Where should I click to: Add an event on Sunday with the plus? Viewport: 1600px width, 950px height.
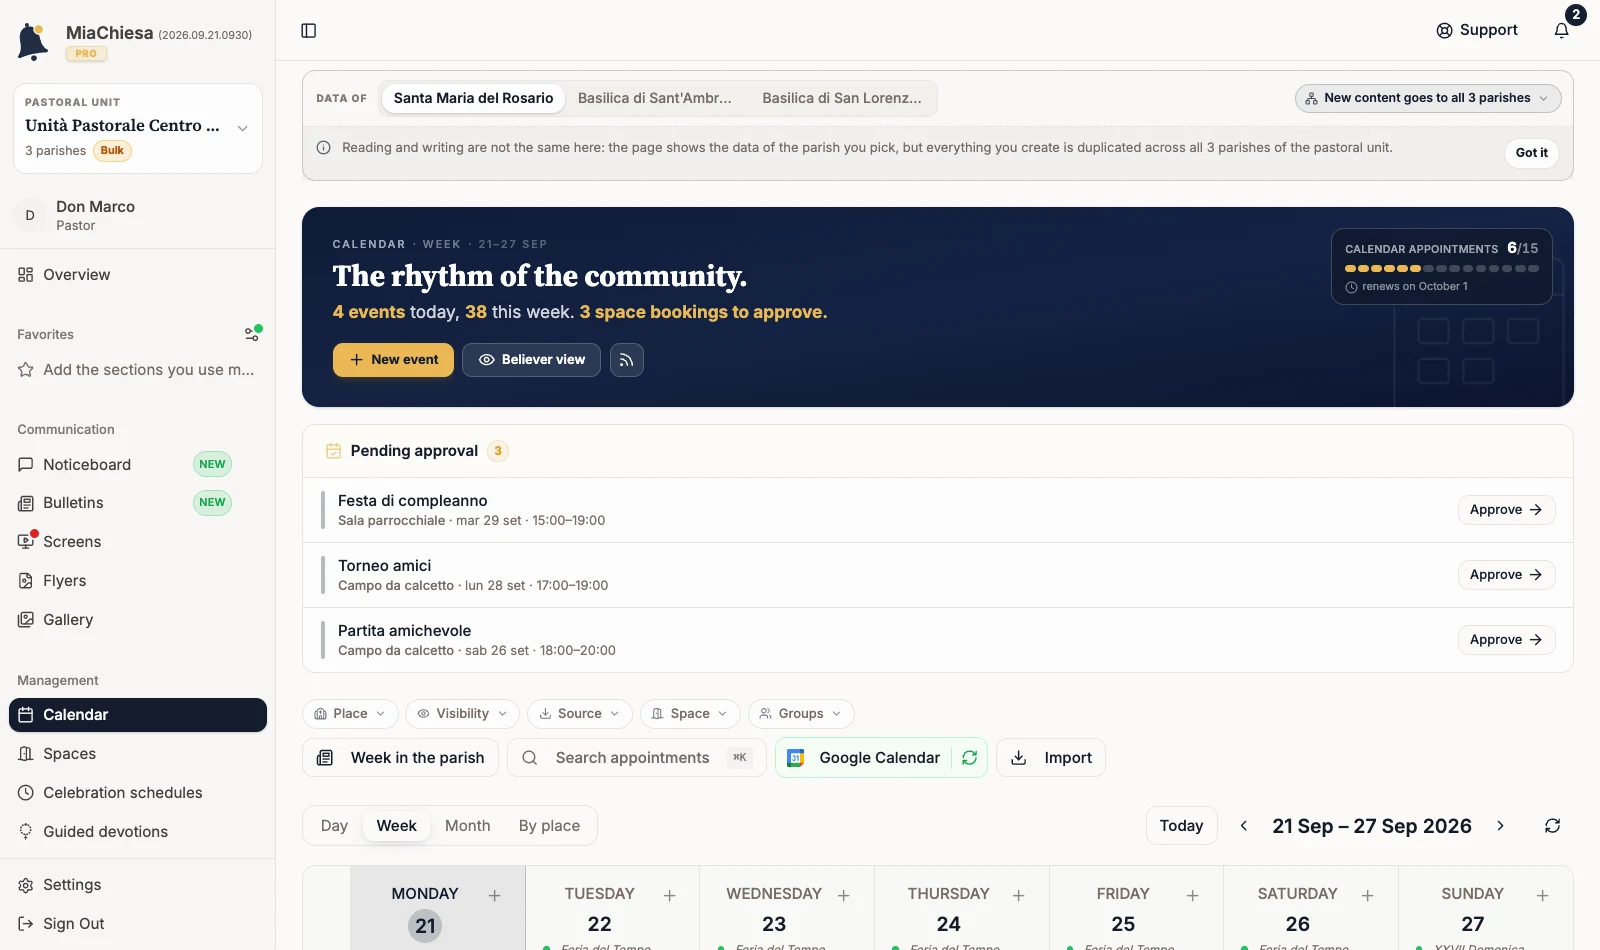point(1543,896)
